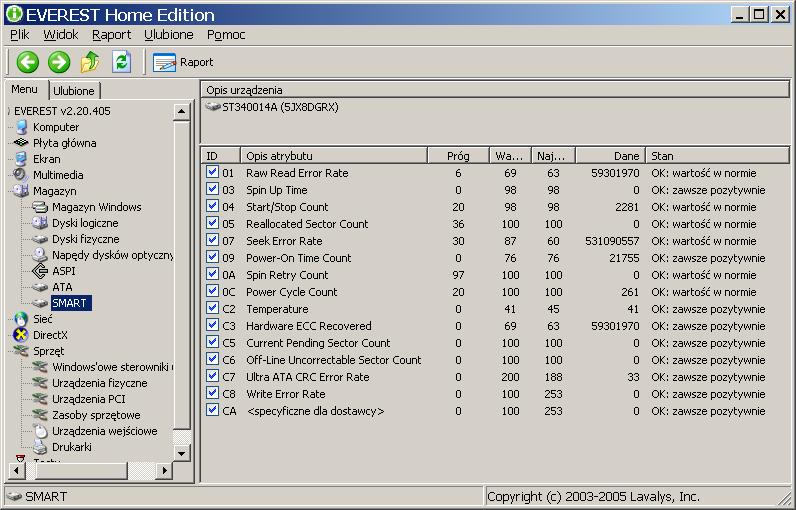Viewport: 796px width, 510px height.
Task: Sort by the ID column header
Action: coord(221,156)
